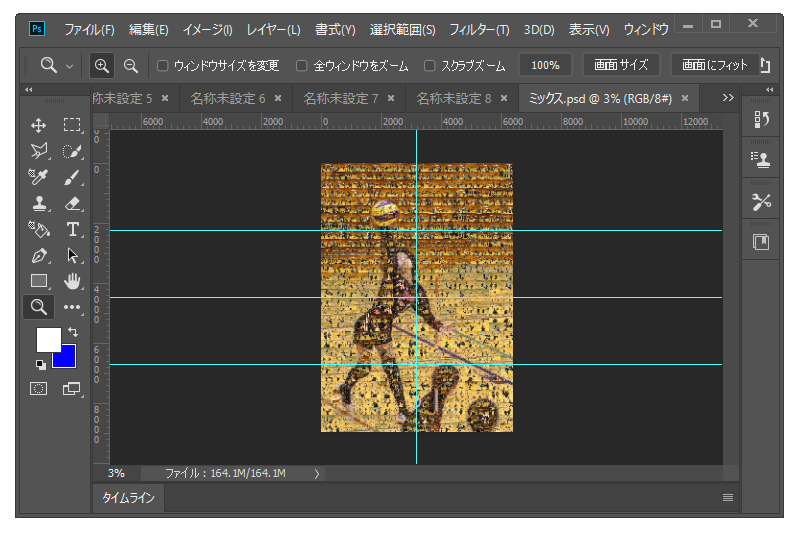Image resolution: width=800 pixels, height=533 pixels.
Task: Select the Path Selection arrow tool
Action: coord(72,256)
